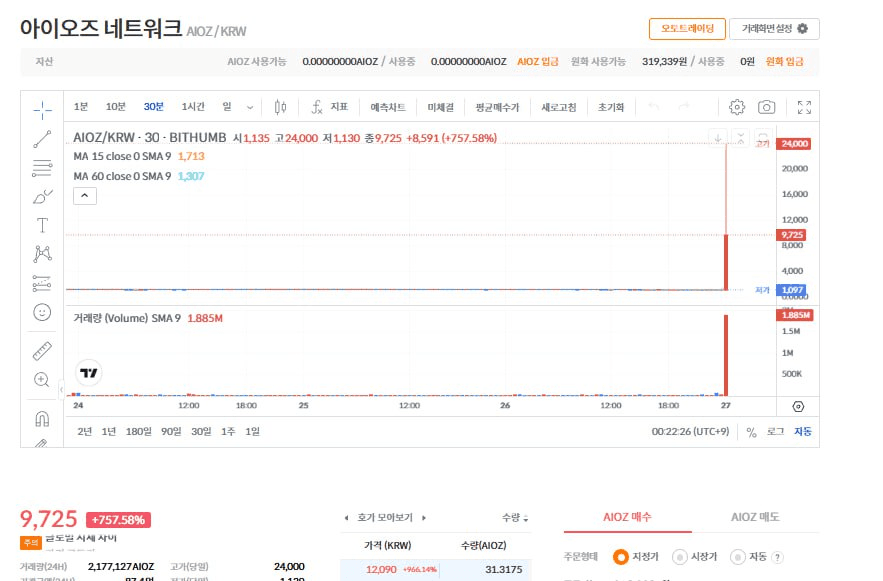Expand the interval dropdown chevron after 일
The width and height of the screenshot is (883, 581).
point(250,107)
